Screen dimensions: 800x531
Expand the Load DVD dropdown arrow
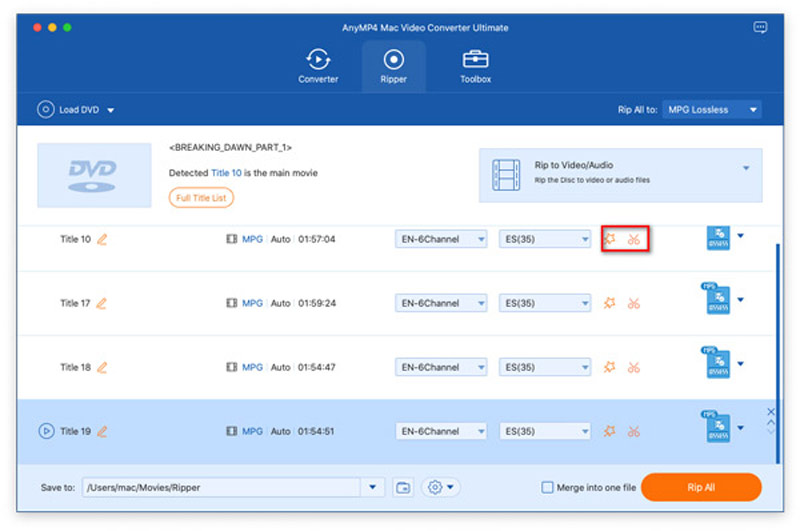[111, 110]
